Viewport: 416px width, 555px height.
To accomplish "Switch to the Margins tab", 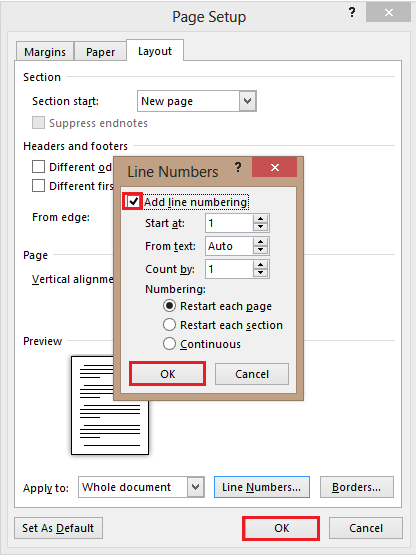I will (45, 52).
